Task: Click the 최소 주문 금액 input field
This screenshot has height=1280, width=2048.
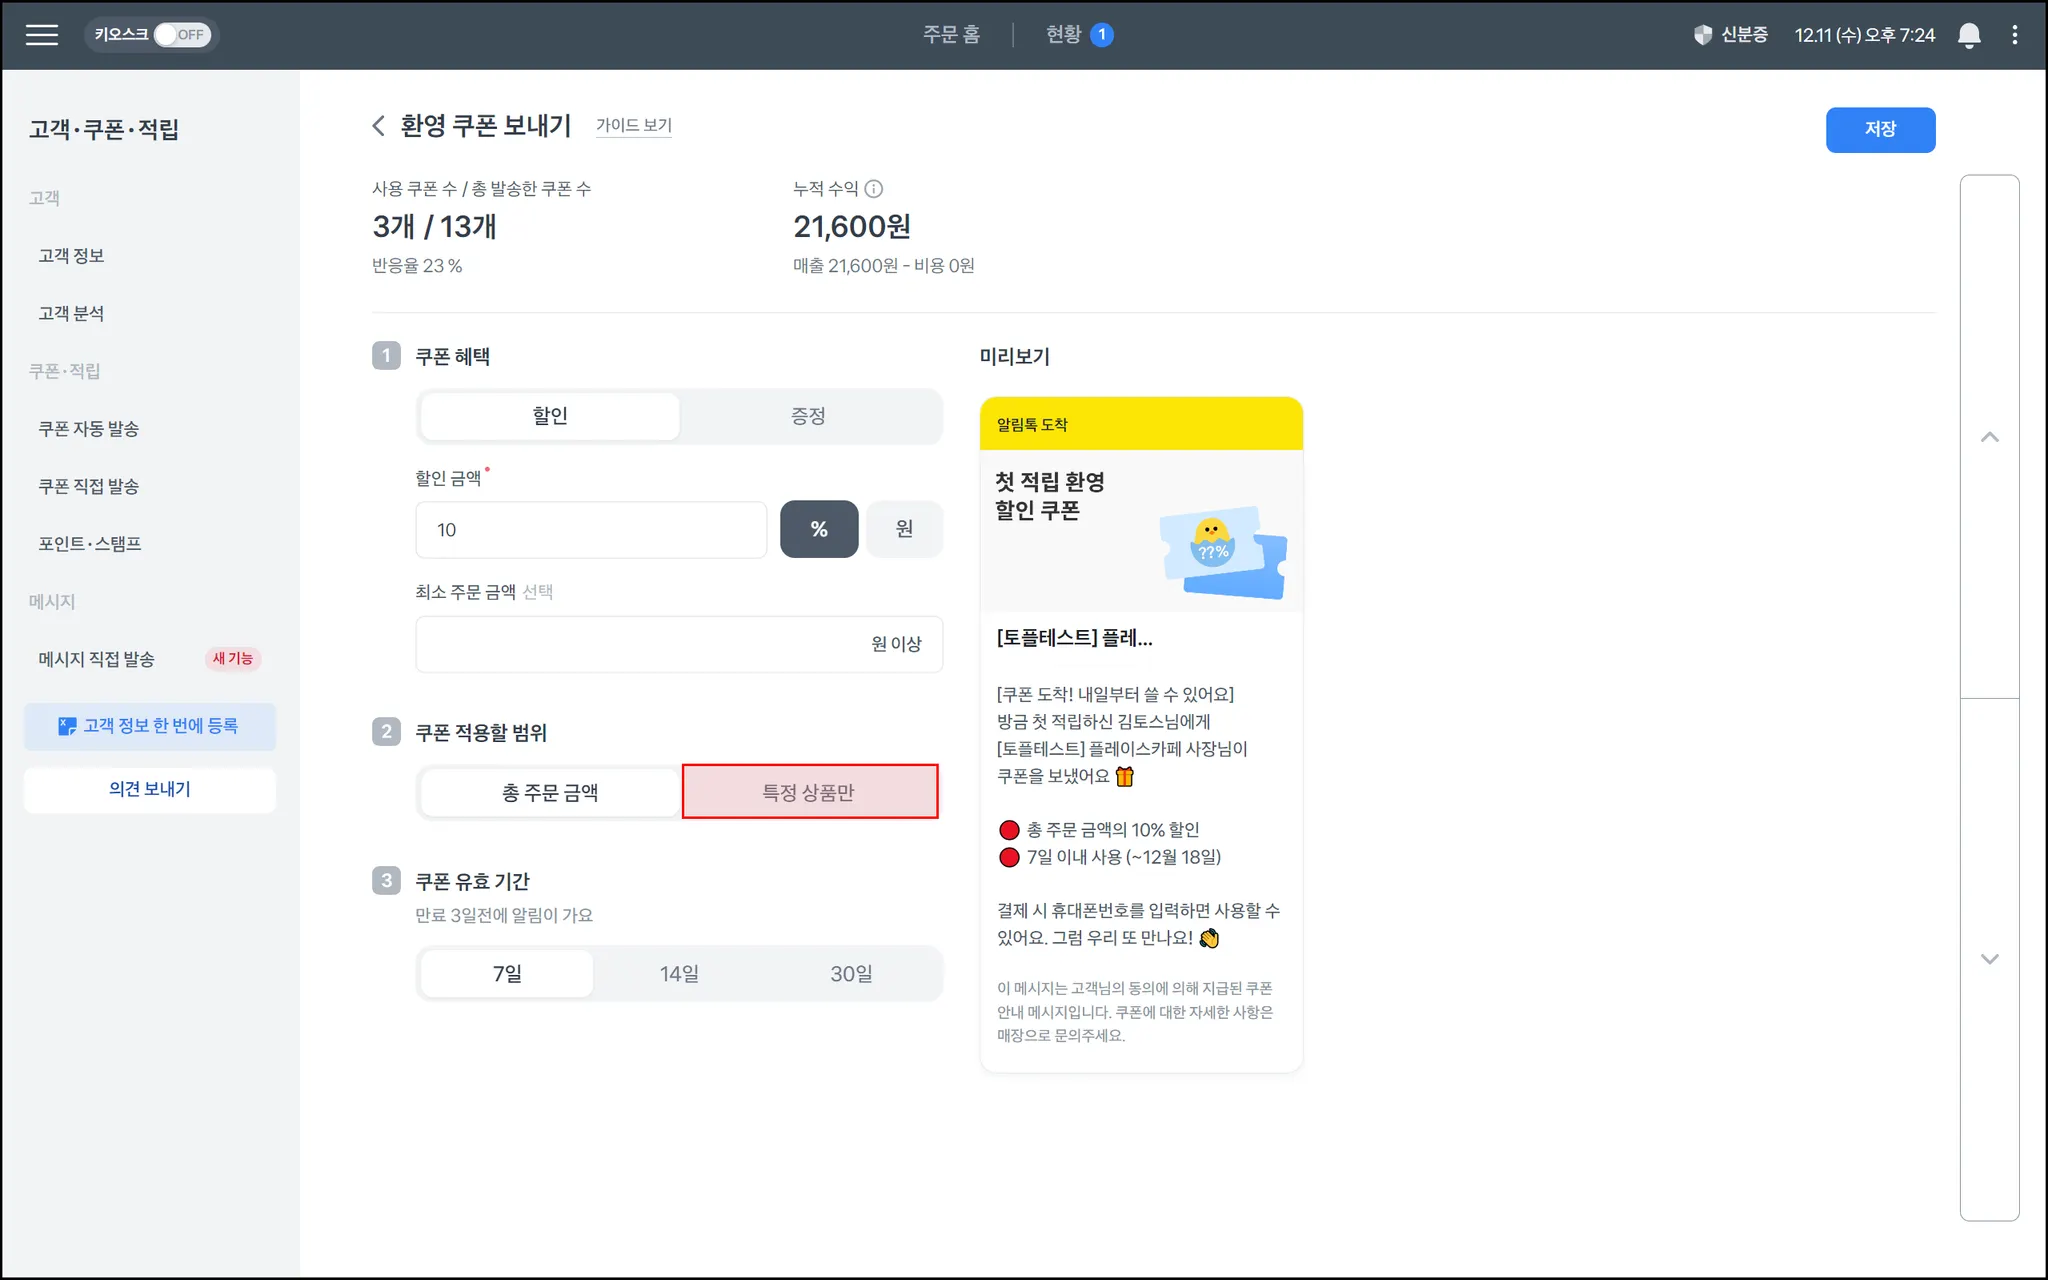Action: point(640,644)
